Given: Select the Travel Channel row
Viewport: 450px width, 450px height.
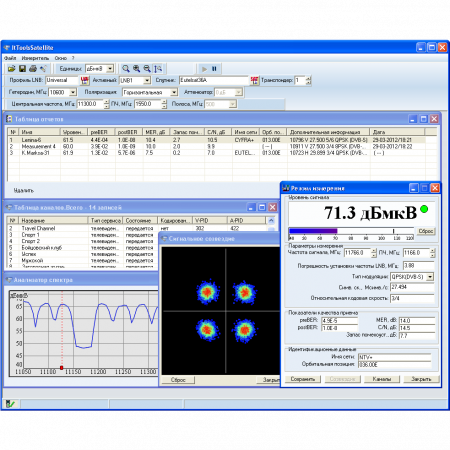Looking at the screenshot, I should coord(137,228).
